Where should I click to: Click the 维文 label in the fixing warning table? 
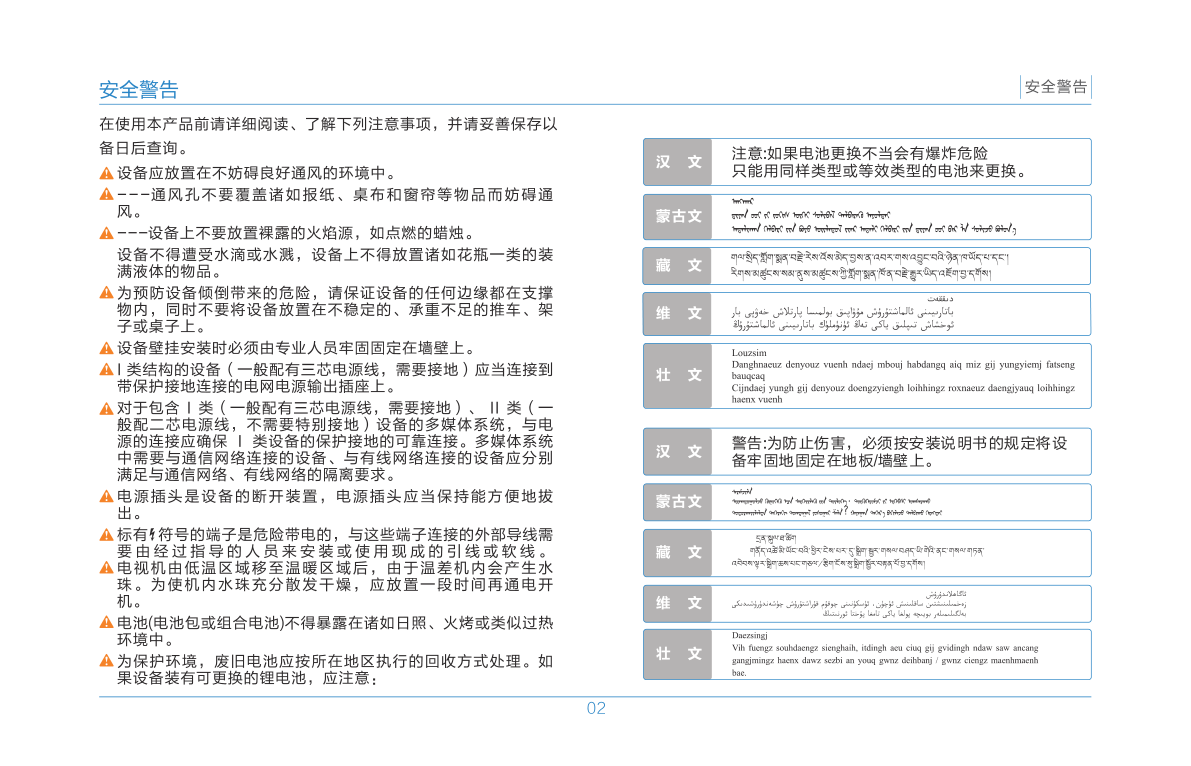tap(678, 603)
